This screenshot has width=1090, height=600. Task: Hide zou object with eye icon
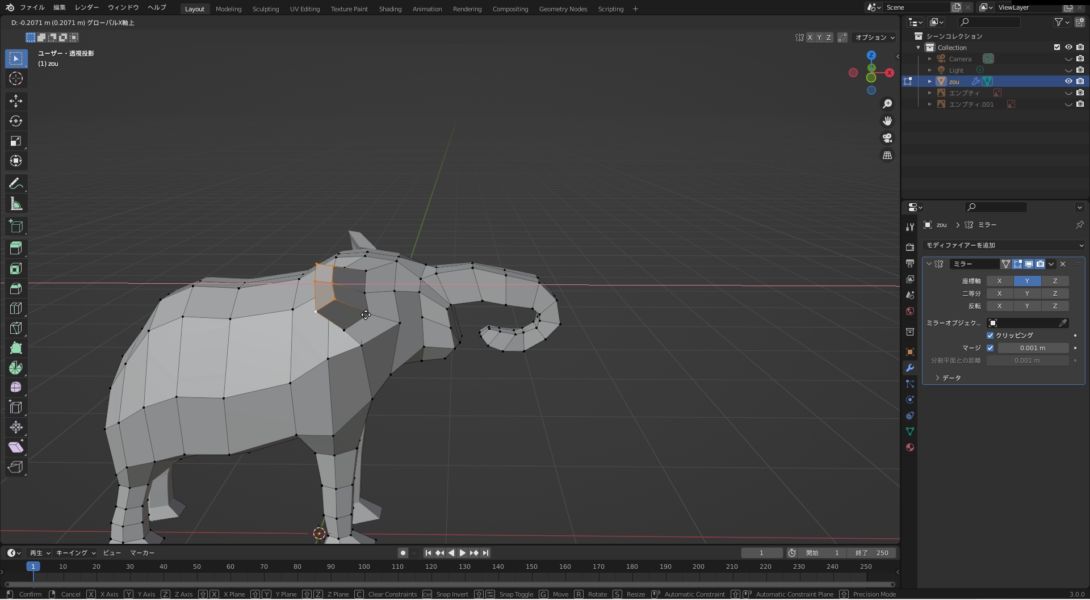[x=1068, y=81]
